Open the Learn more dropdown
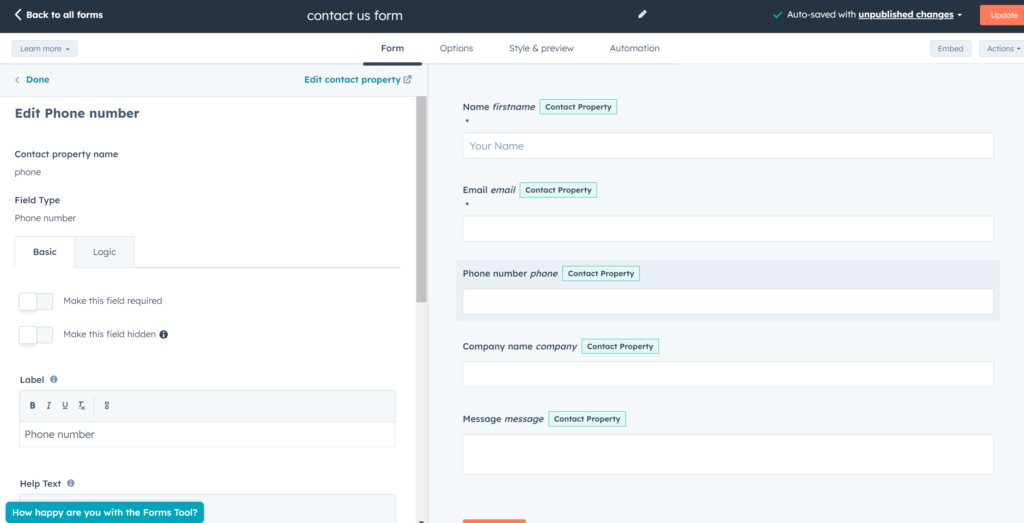1024x523 pixels. [x=45, y=48]
